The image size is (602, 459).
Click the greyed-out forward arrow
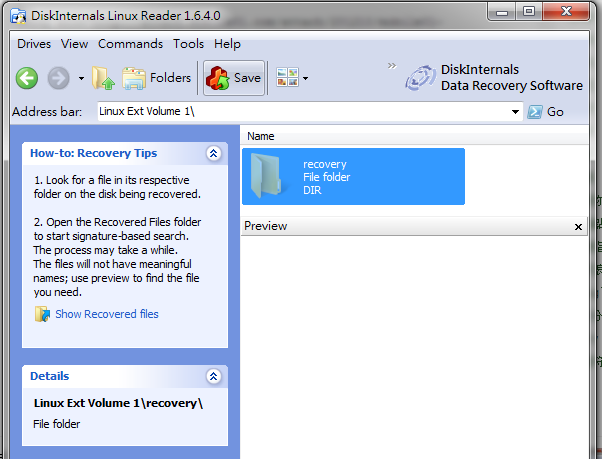(58, 78)
